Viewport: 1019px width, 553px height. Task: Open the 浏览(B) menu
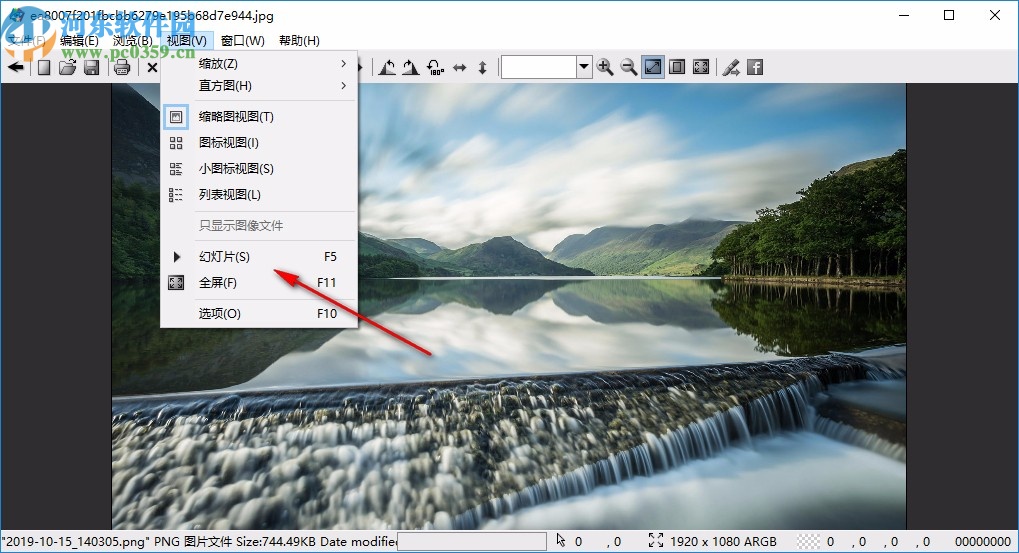coord(133,40)
